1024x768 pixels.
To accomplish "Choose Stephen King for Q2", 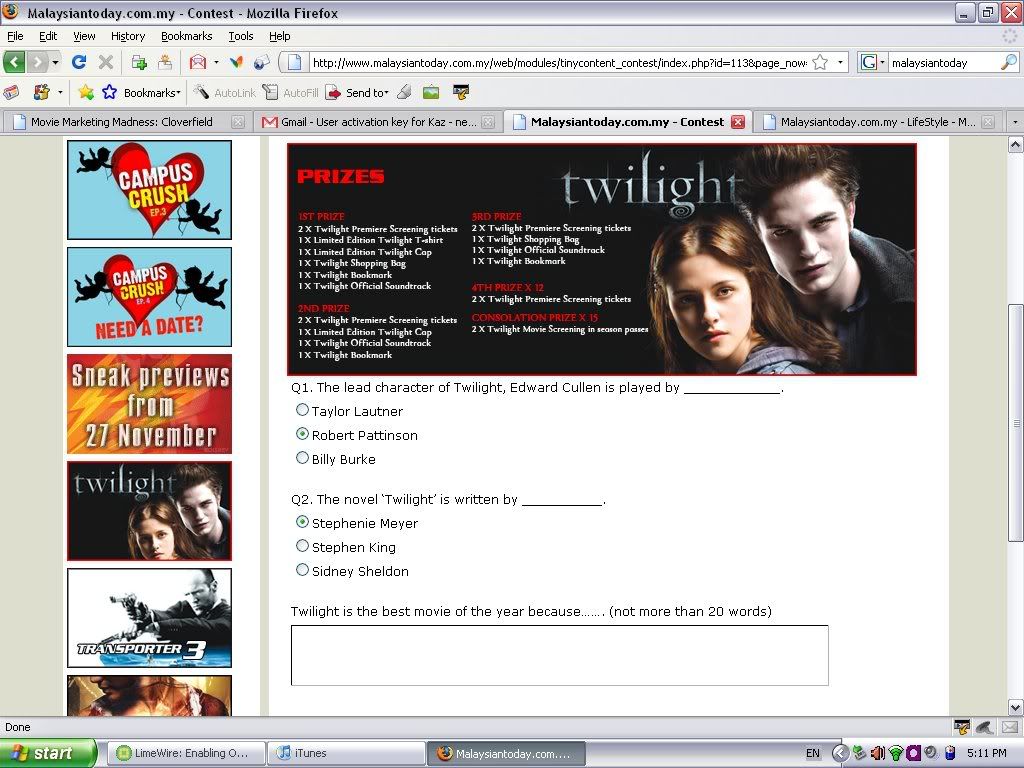I will coord(302,546).
